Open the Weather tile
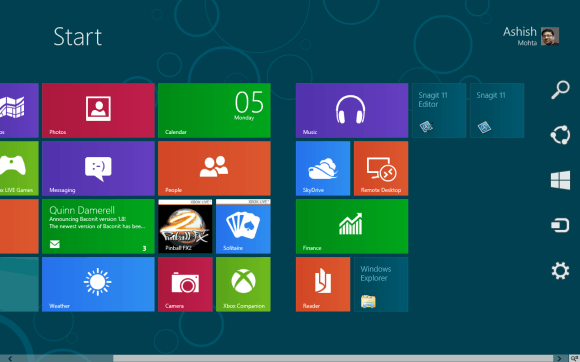 pyautogui.click(x=98, y=284)
